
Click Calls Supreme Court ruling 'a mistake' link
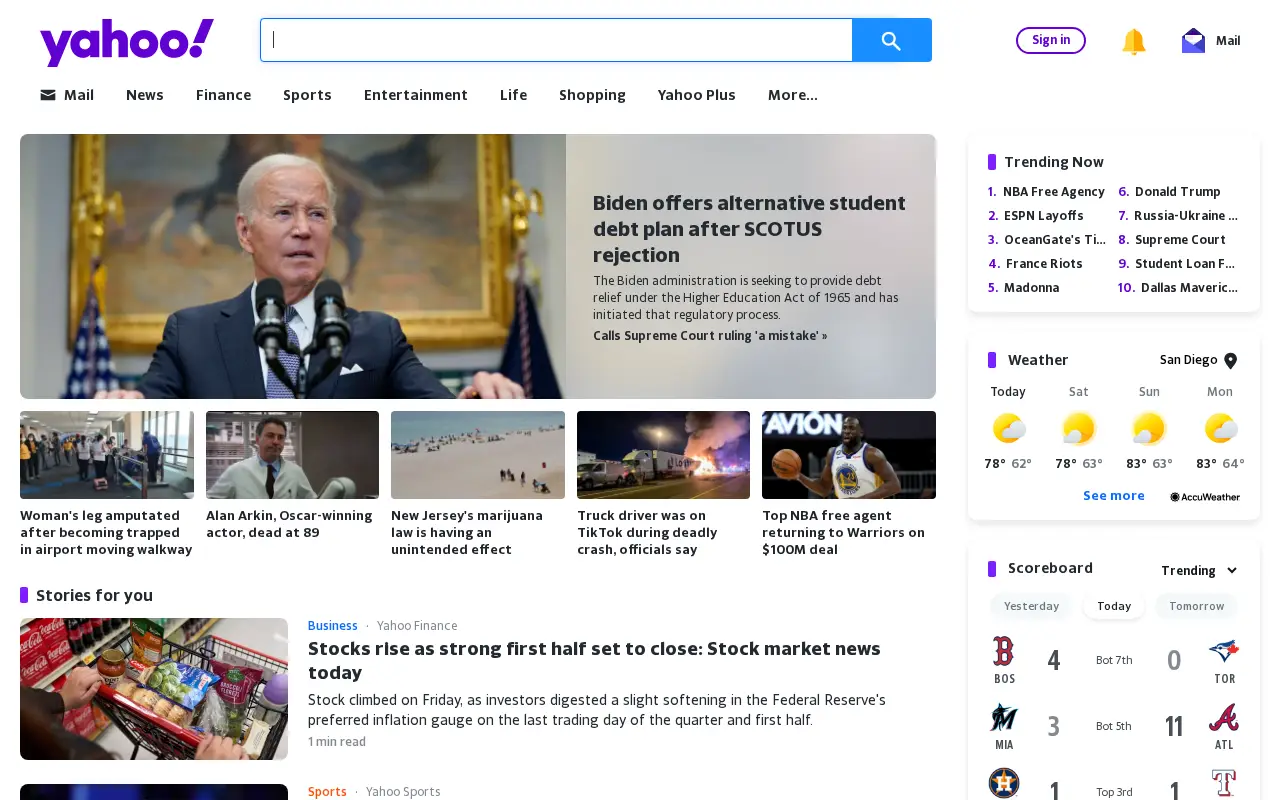(x=710, y=336)
